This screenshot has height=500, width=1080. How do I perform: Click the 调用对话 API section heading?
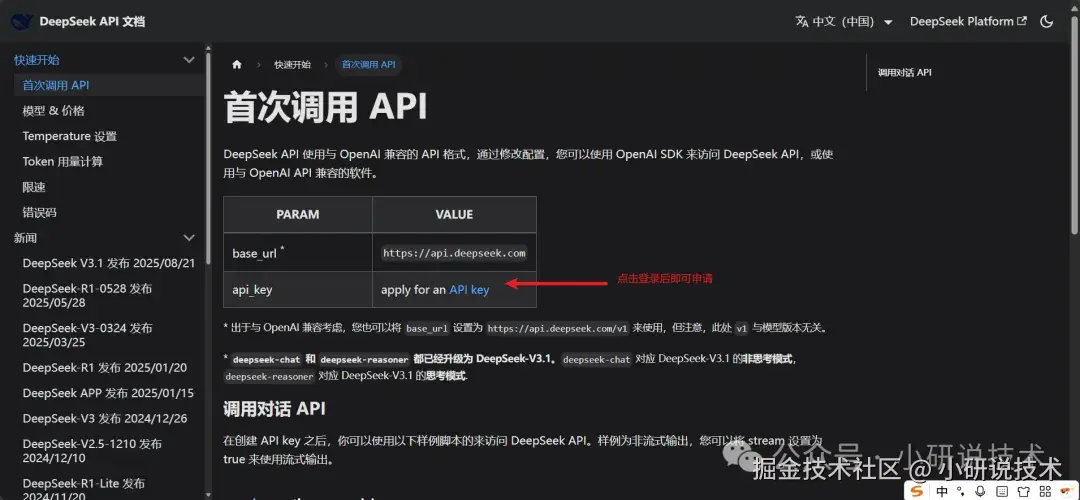(274, 409)
